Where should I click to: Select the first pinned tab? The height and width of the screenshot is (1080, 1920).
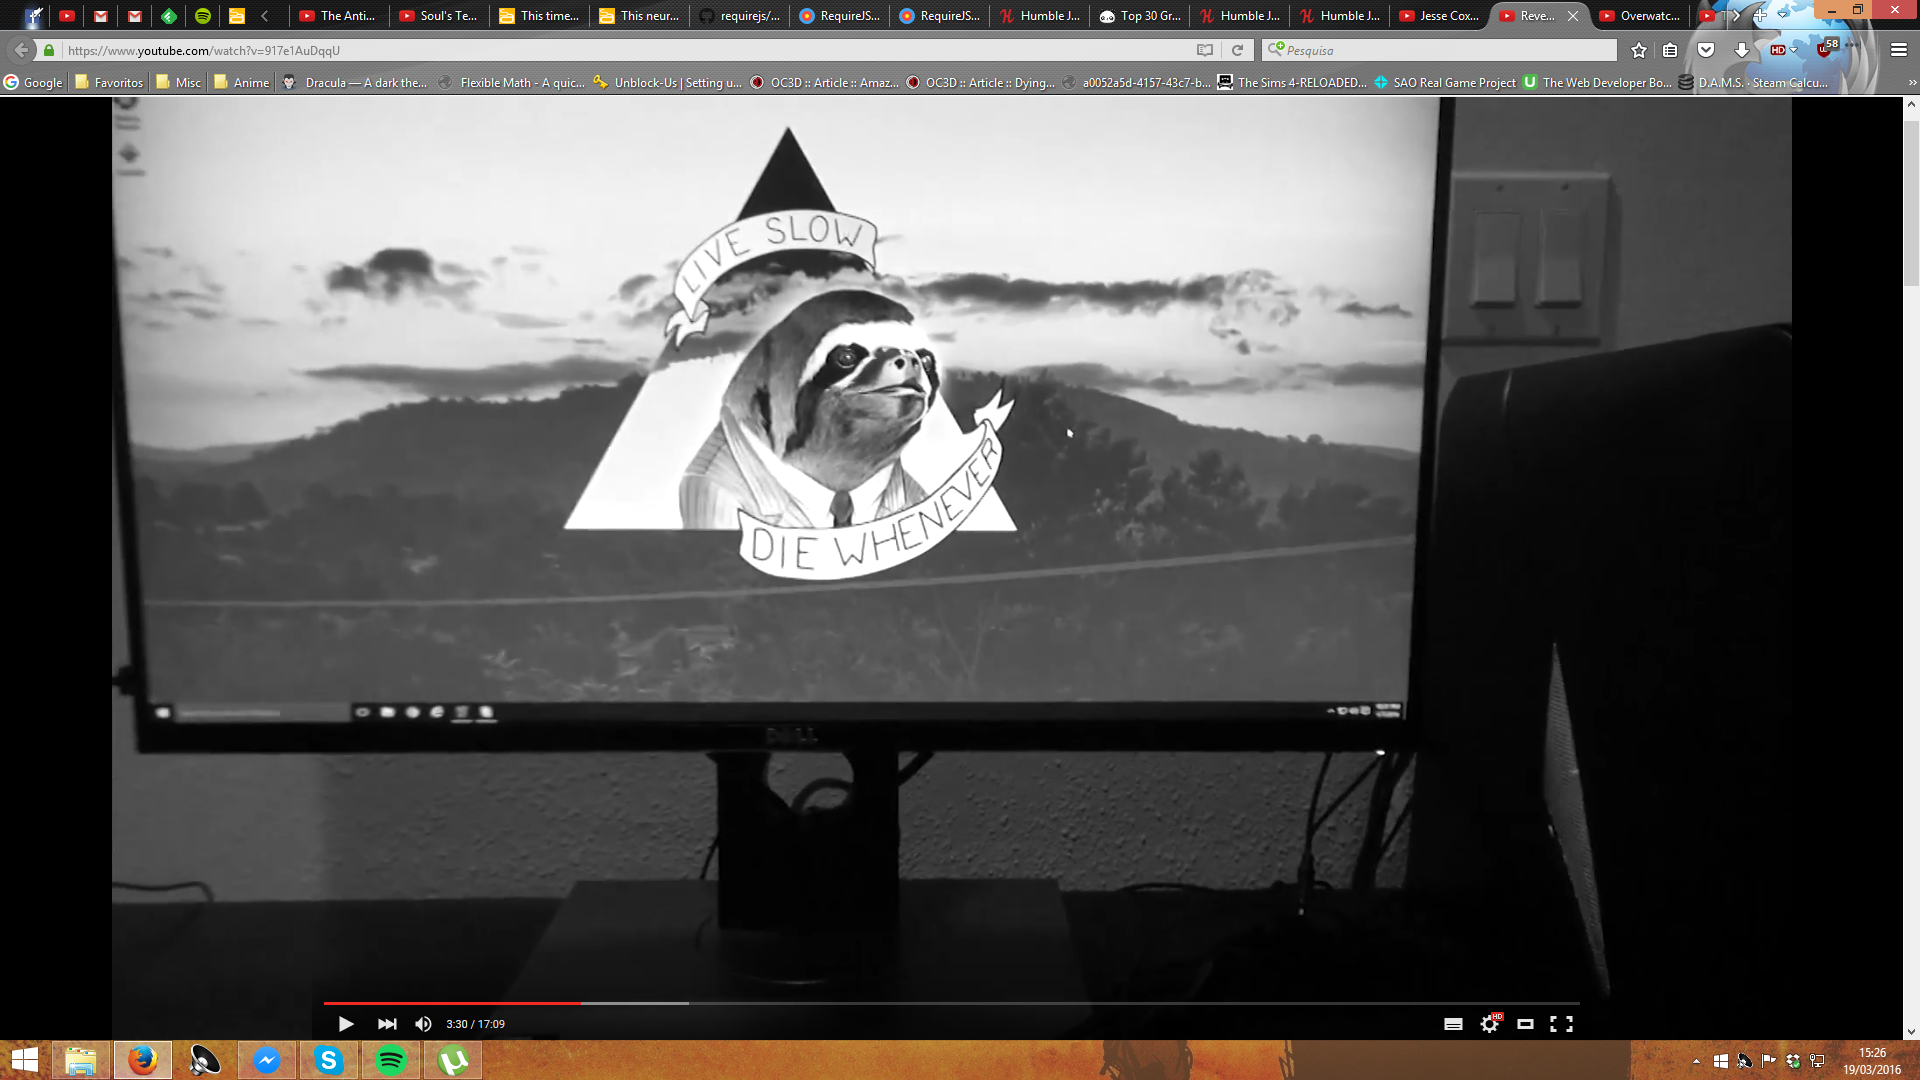[33, 16]
